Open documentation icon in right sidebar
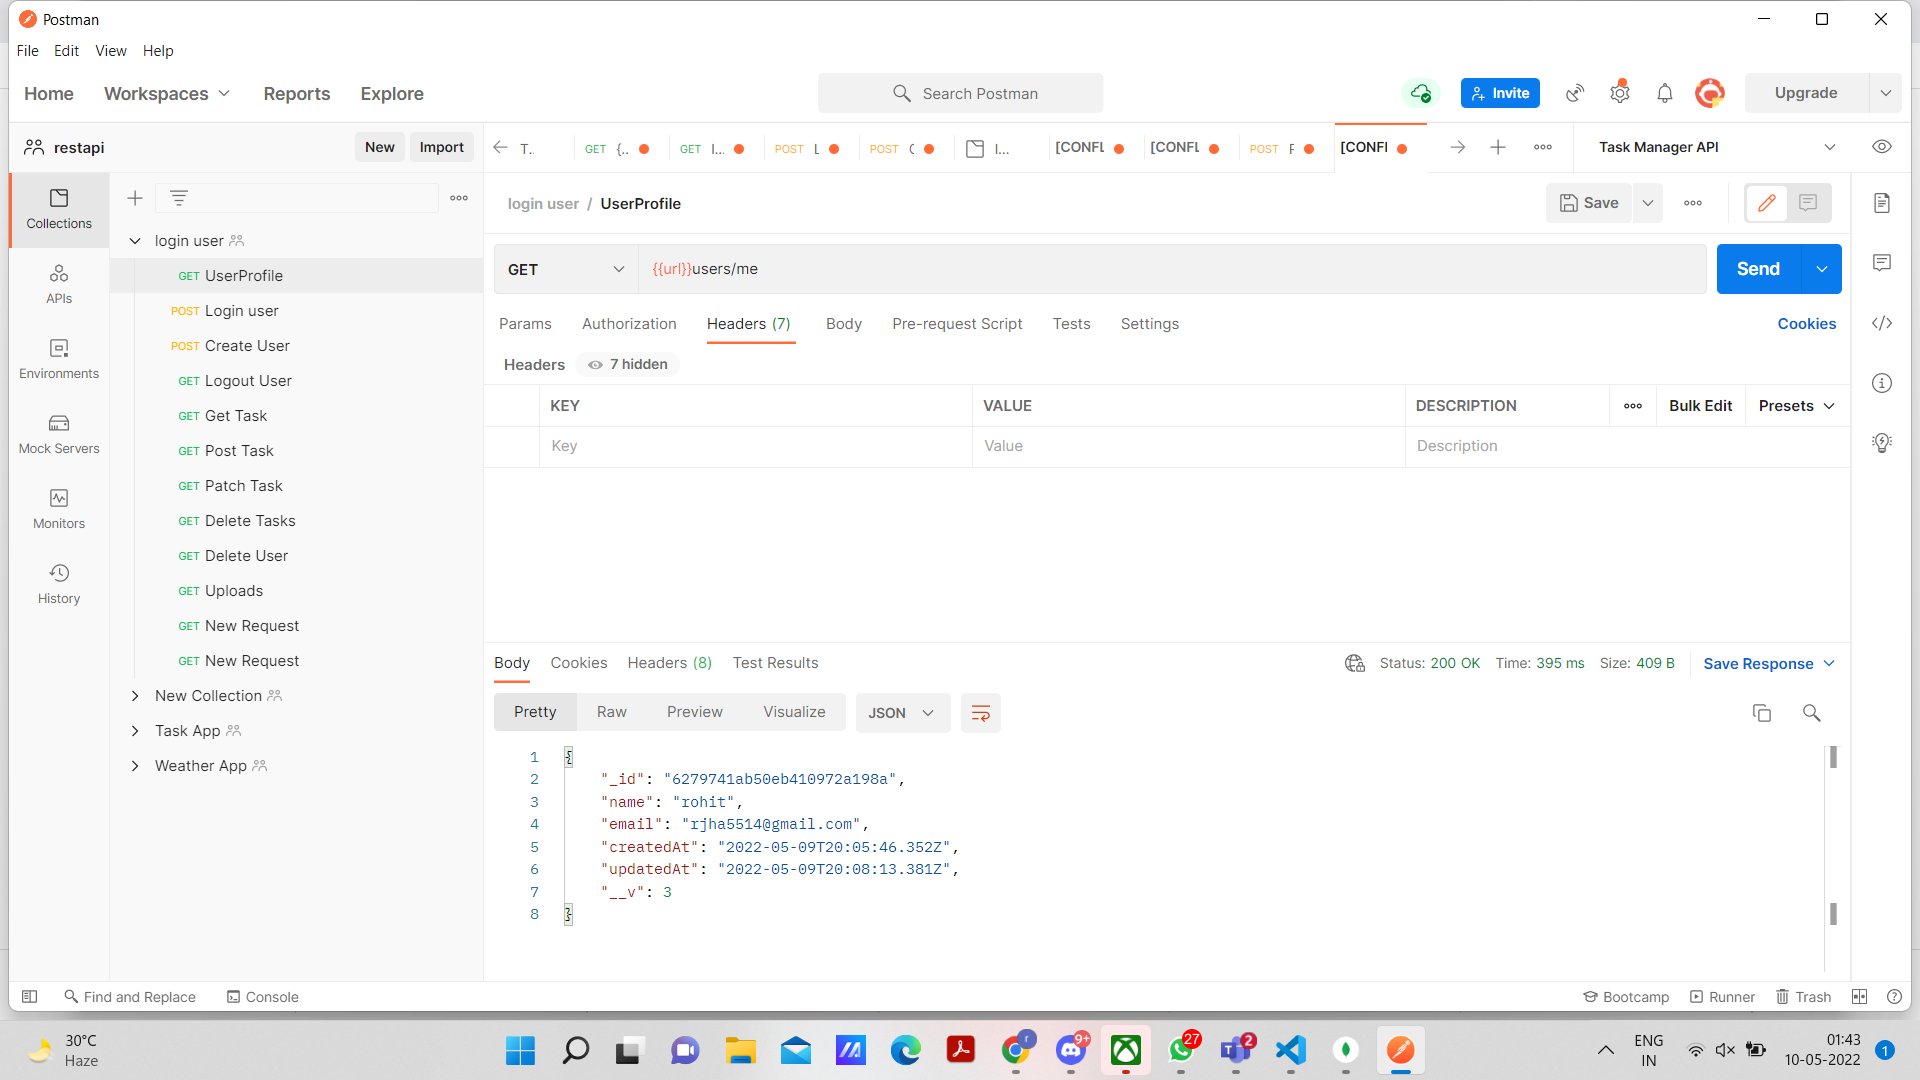The height and width of the screenshot is (1080, 1920). click(1882, 203)
